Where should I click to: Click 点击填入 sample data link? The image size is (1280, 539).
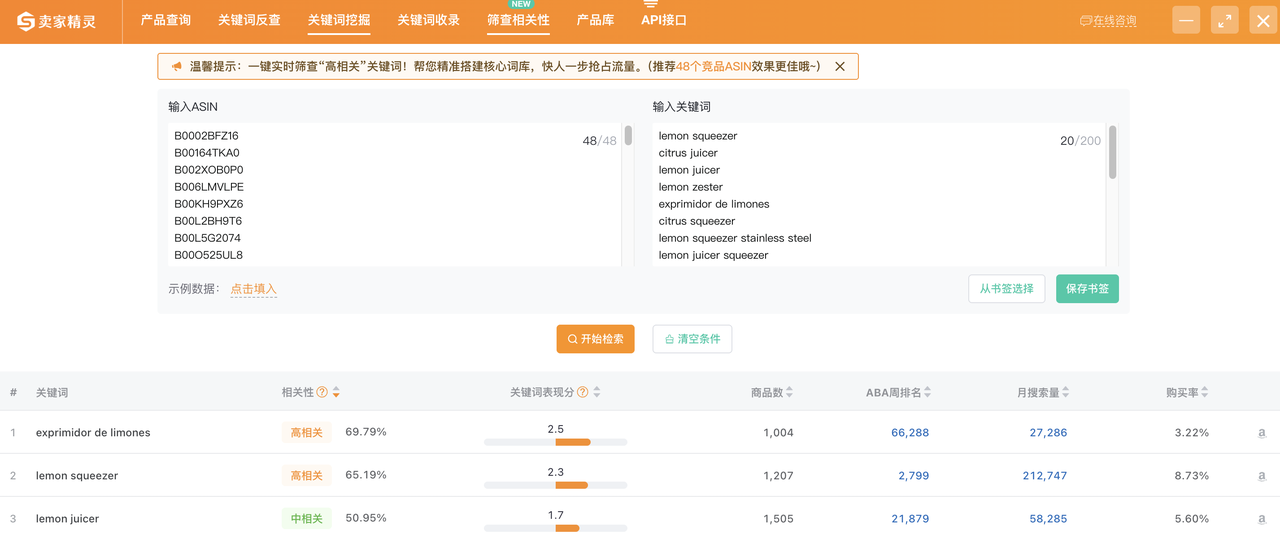(x=253, y=289)
